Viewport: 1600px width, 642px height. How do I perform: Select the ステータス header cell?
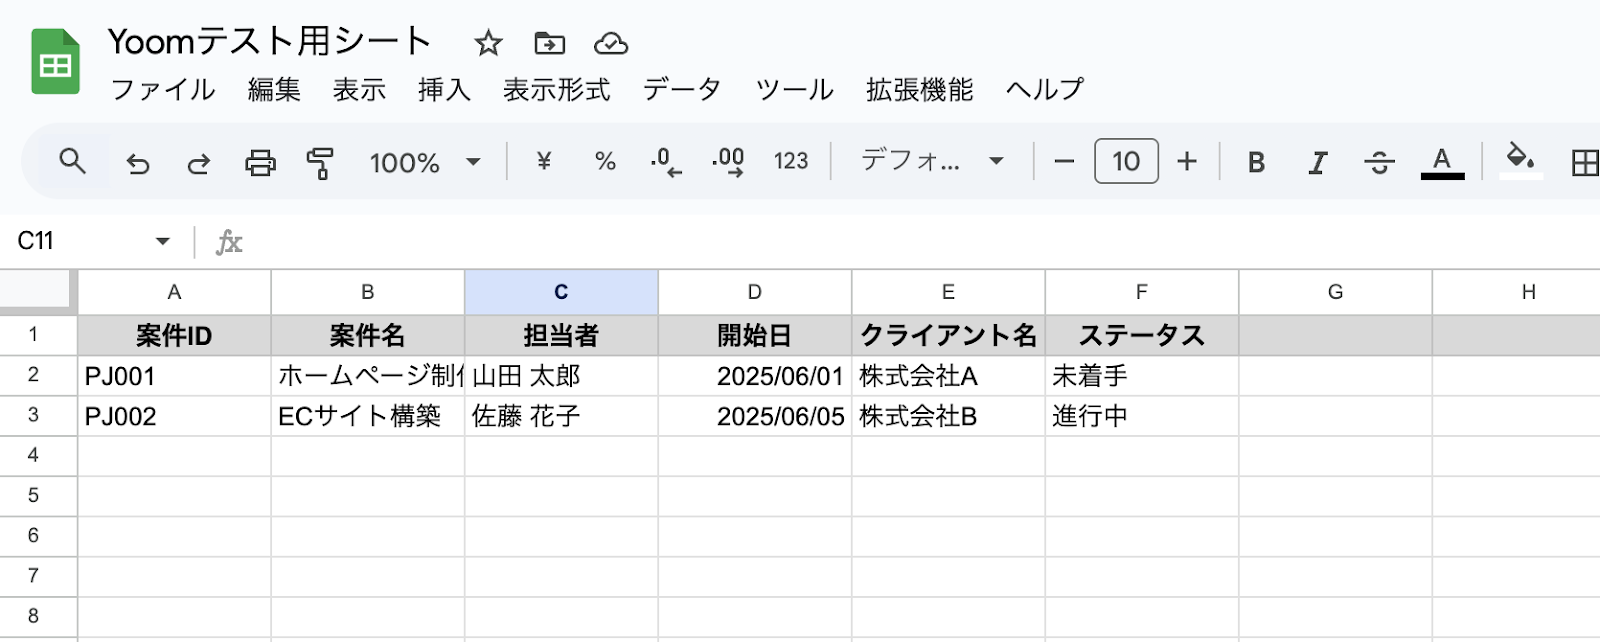pos(1142,336)
